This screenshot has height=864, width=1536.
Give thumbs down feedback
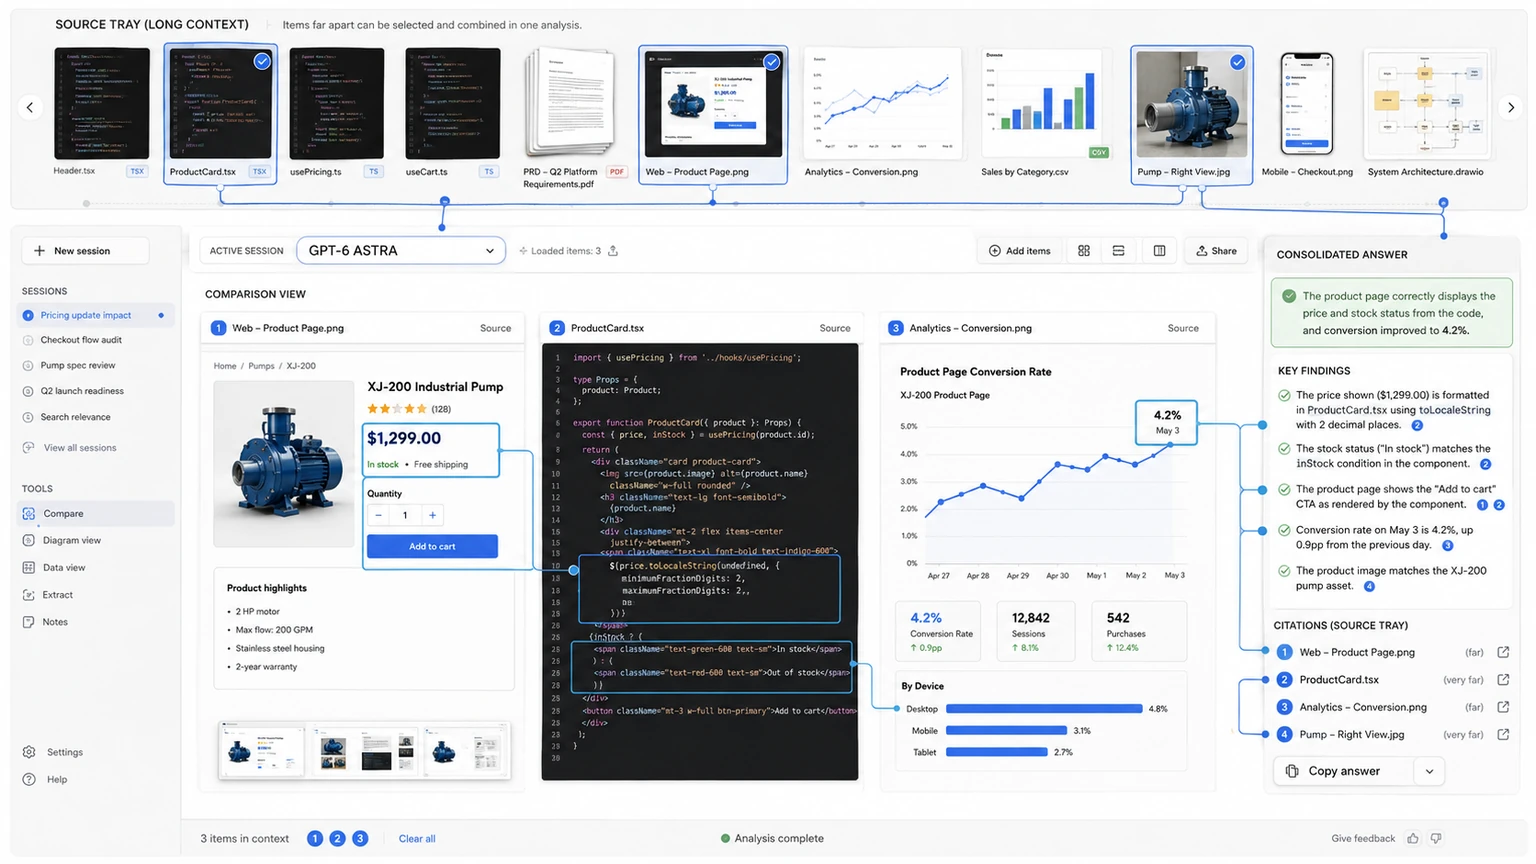pos(1436,838)
